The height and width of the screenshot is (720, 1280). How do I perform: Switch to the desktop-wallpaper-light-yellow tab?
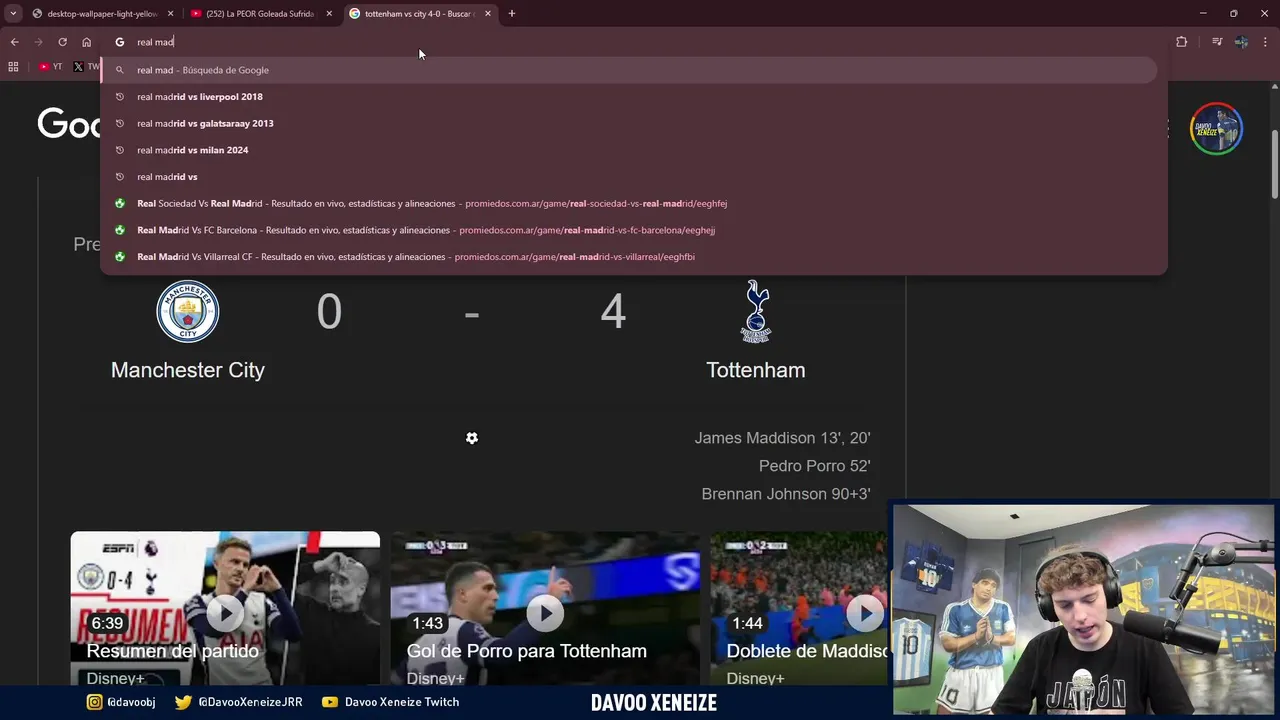pos(102,14)
